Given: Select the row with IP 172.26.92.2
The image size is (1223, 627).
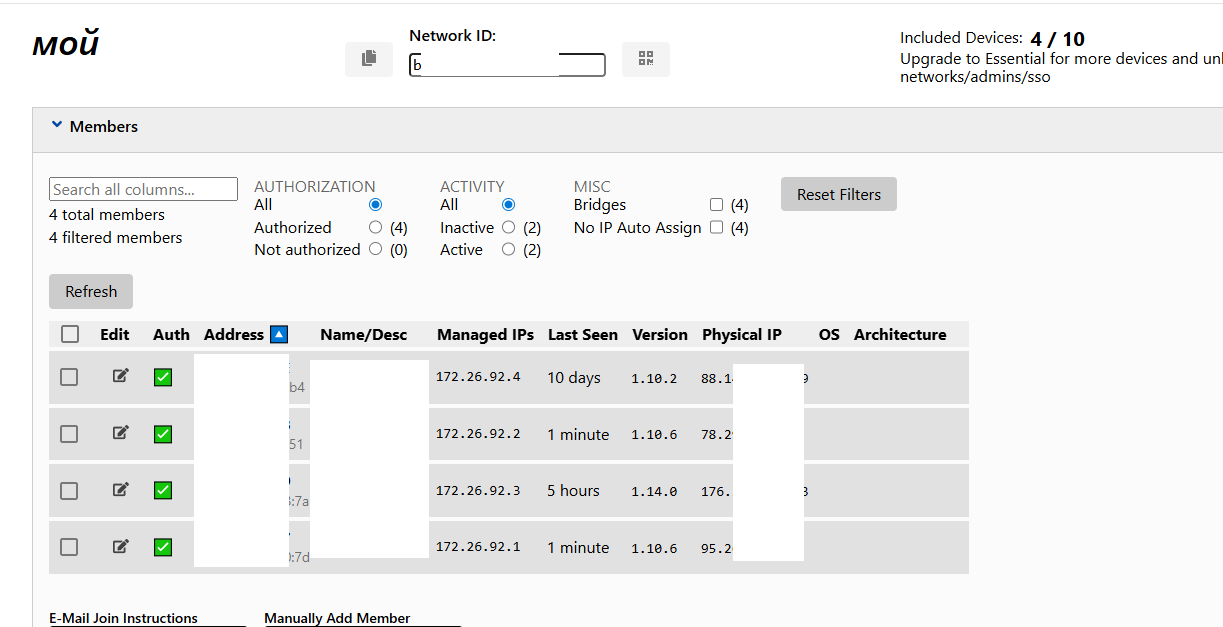Looking at the screenshot, I should (x=69, y=434).
